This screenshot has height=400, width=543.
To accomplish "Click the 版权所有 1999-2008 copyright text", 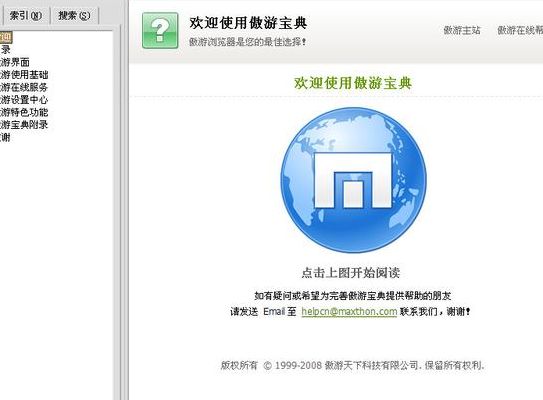I will (x=353, y=365).
